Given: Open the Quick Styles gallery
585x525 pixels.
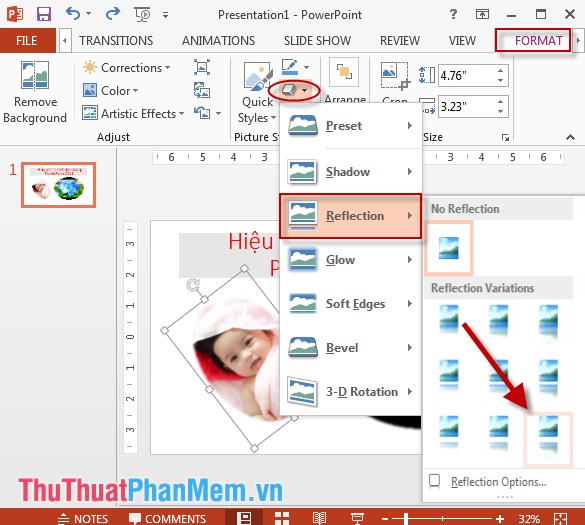Looking at the screenshot, I should click(x=257, y=92).
